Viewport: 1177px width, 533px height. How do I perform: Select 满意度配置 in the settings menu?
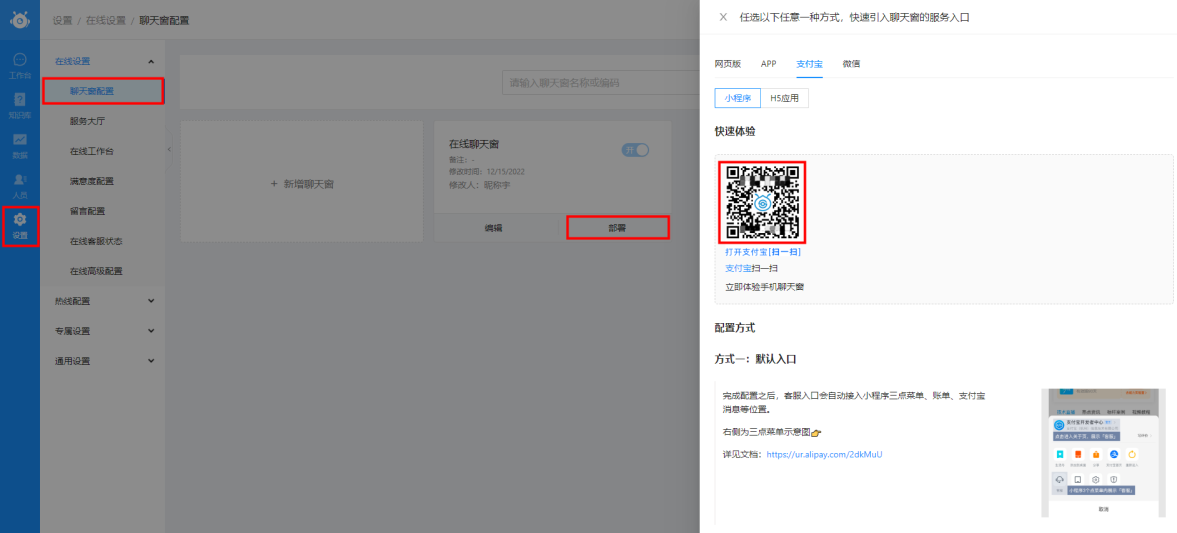click(x=104, y=181)
